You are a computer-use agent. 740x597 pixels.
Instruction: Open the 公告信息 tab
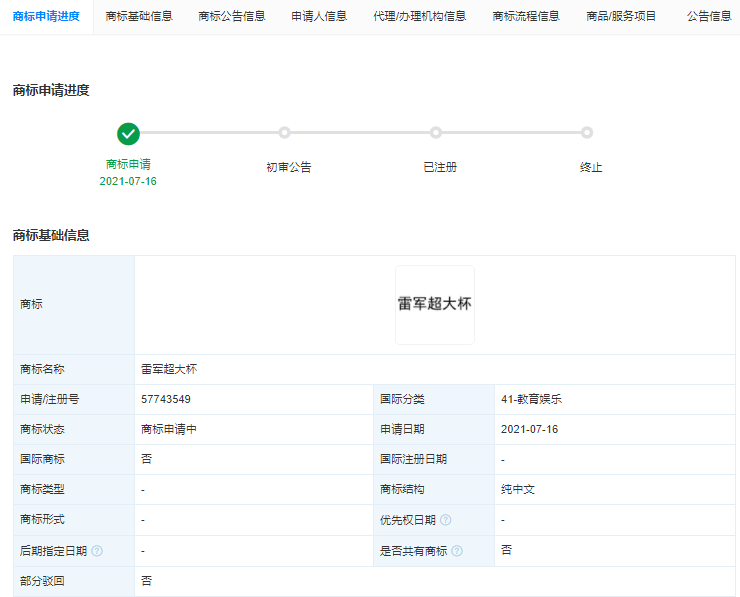point(709,17)
